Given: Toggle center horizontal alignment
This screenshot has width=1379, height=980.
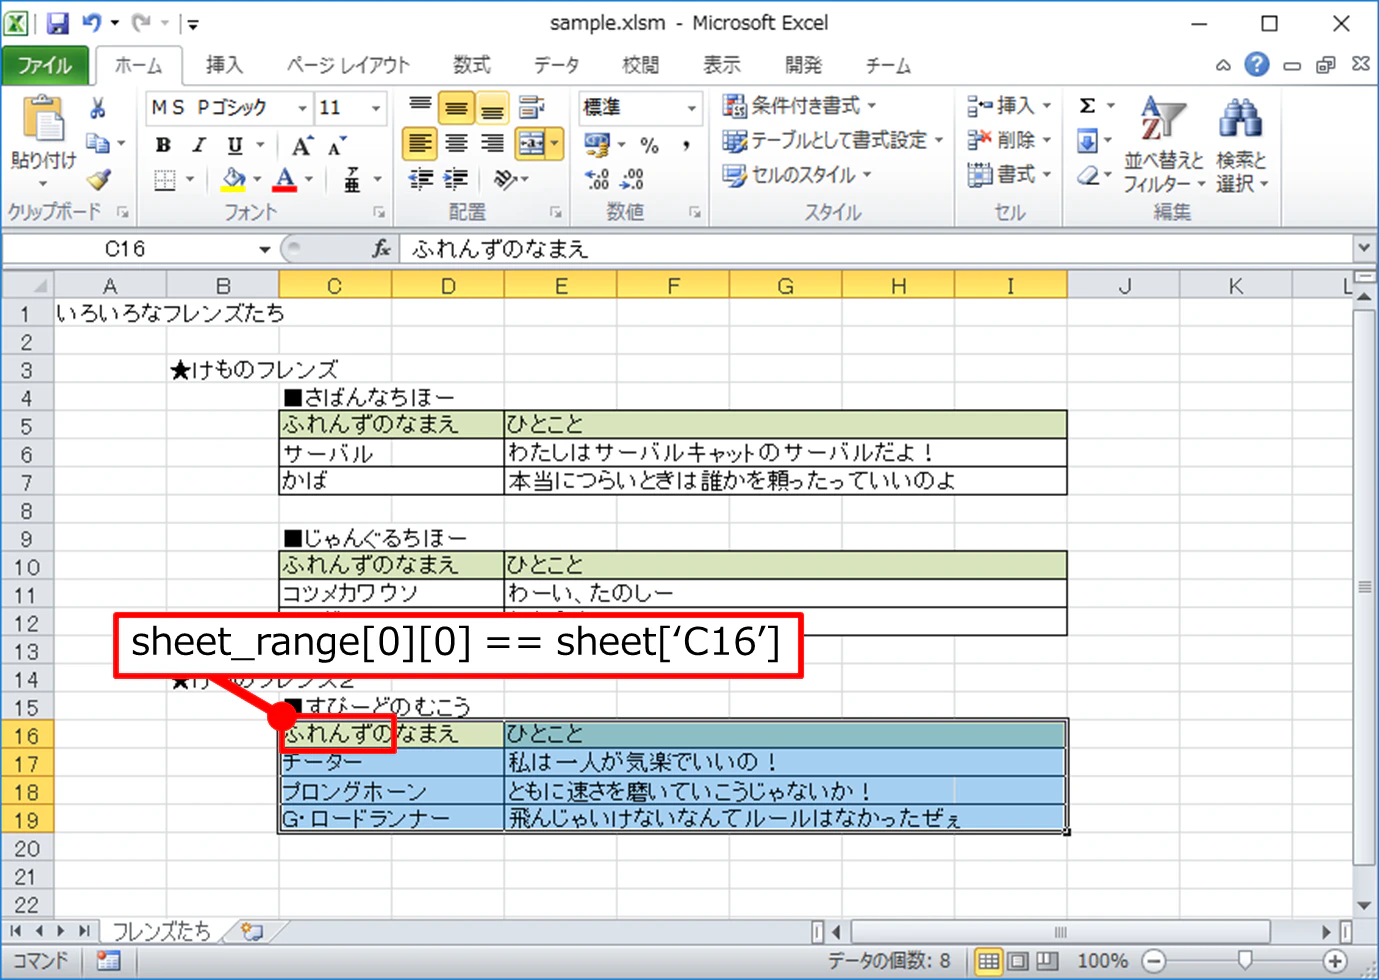Looking at the screenshot, I should (456, 144).
